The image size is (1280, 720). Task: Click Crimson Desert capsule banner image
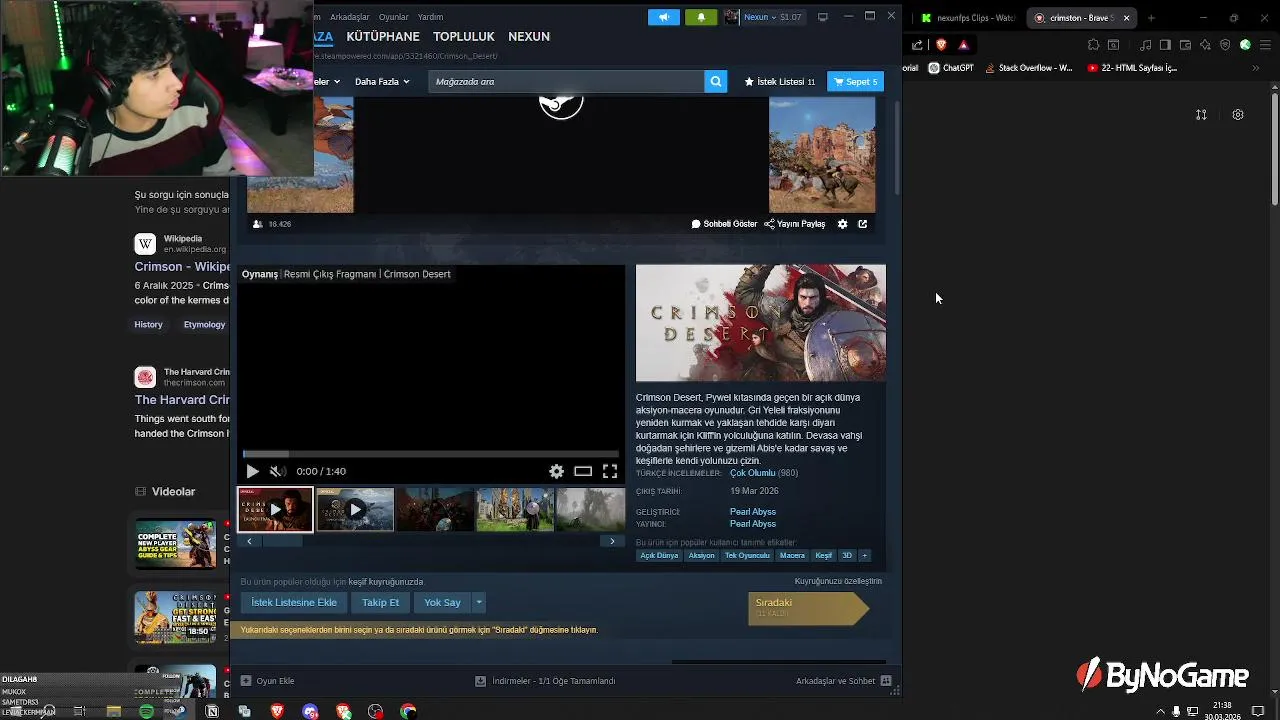coord(761,323)
